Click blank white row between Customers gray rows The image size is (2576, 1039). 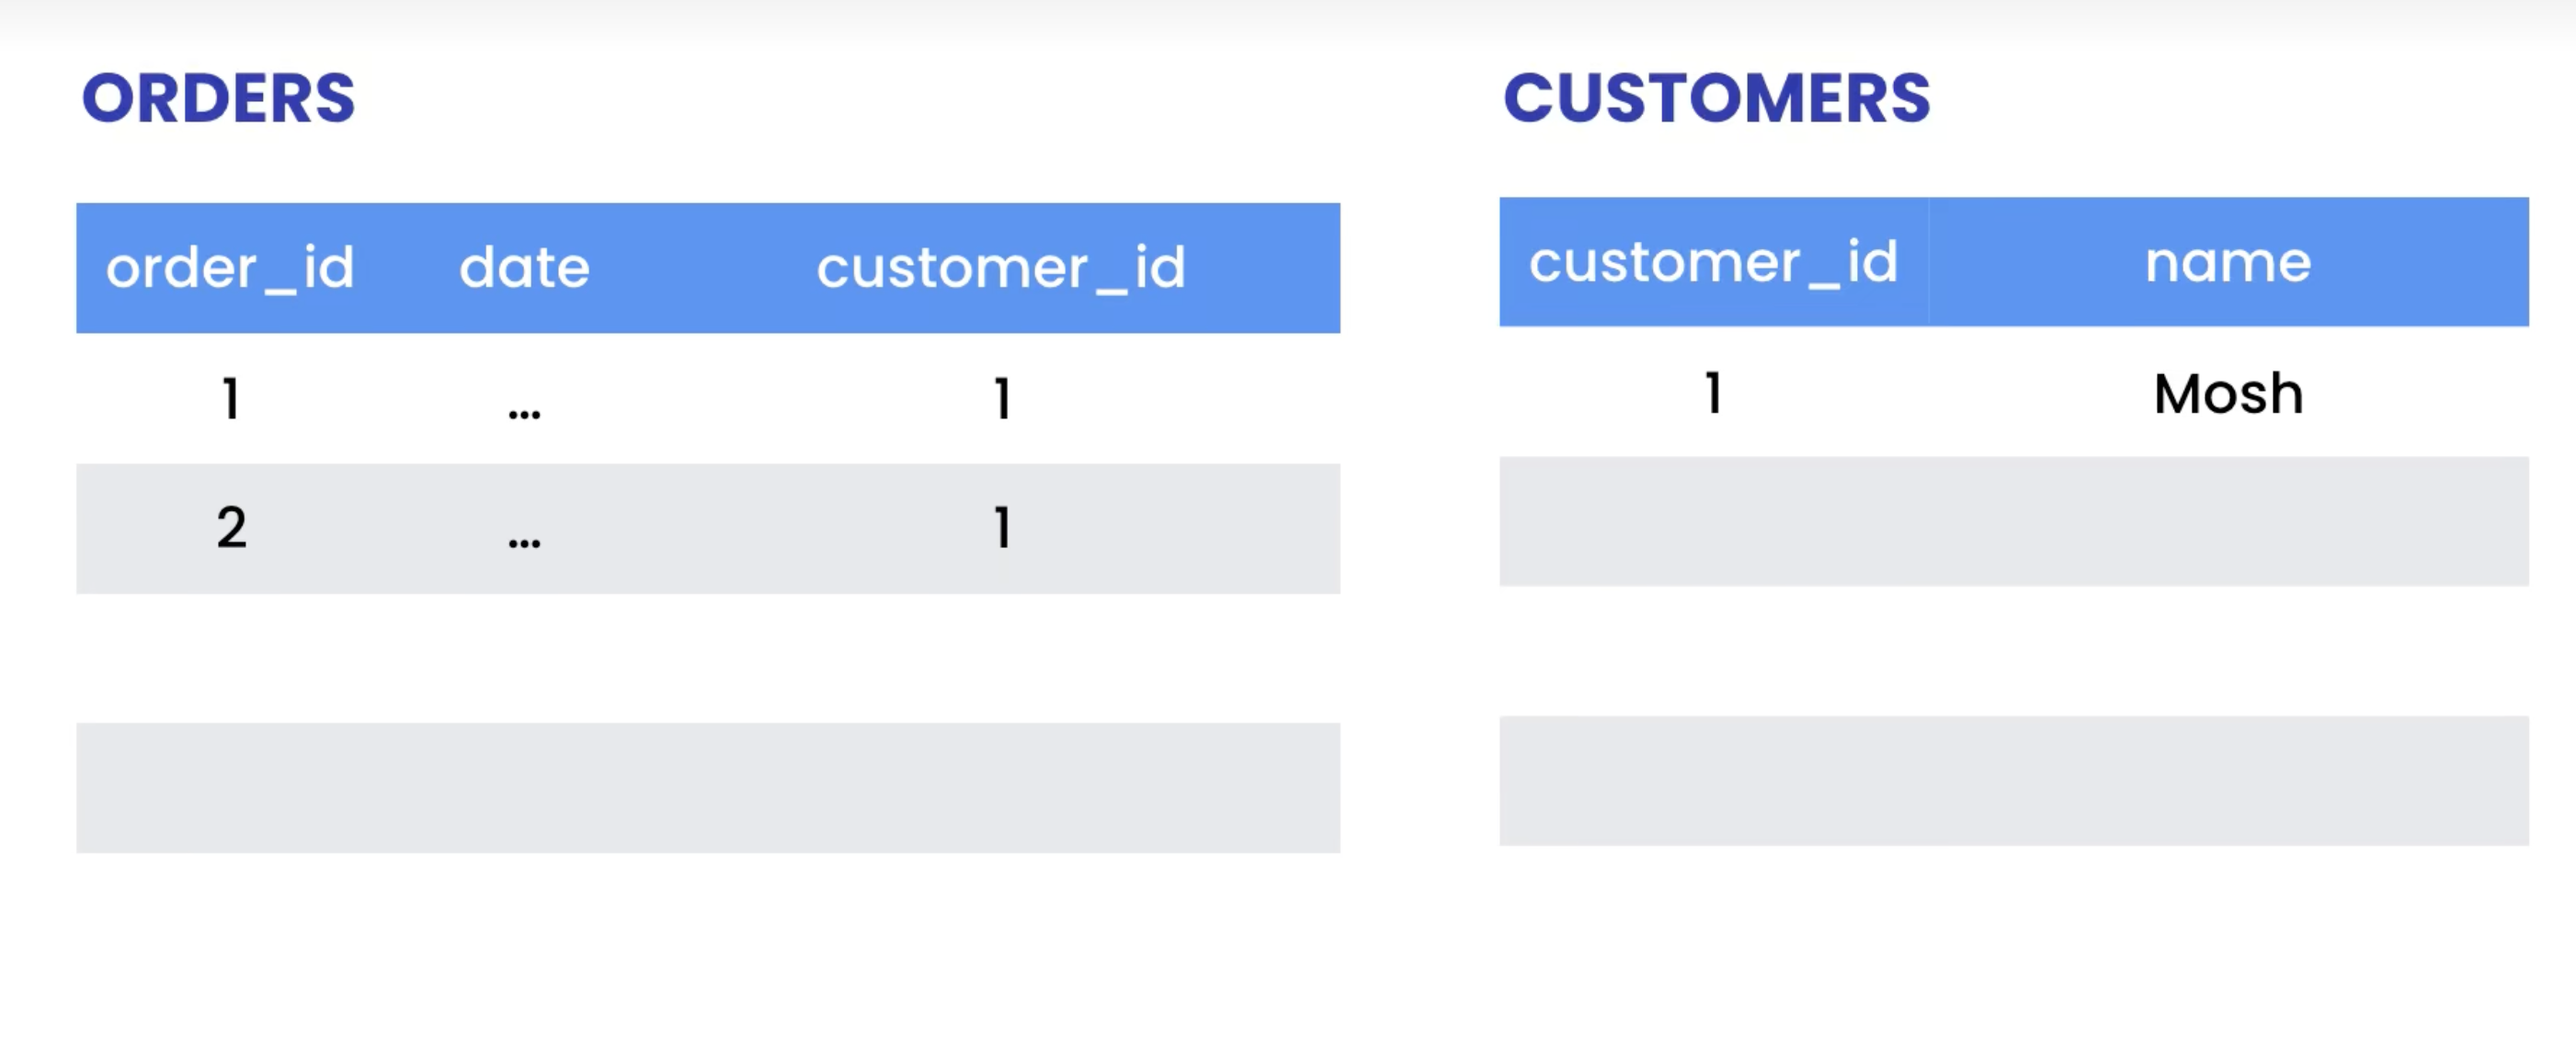click(2013, 651)
